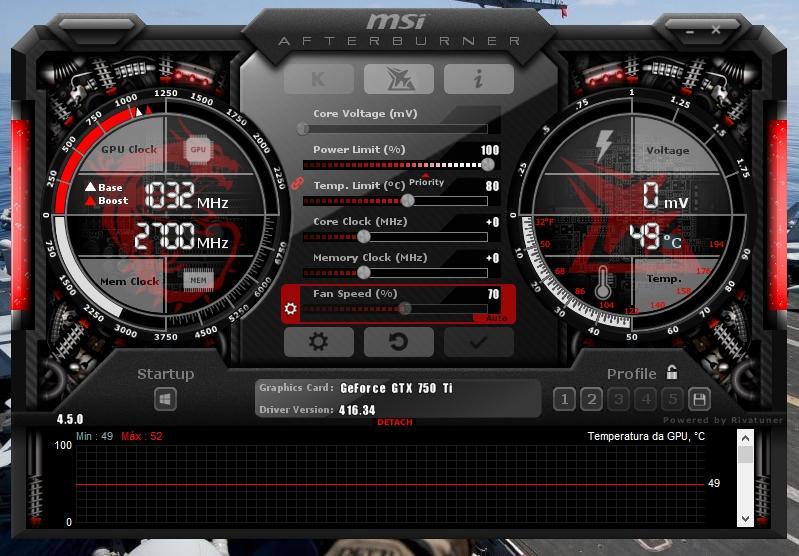
Task: Click the Memory Clock value +0
Action: [493, 258]
